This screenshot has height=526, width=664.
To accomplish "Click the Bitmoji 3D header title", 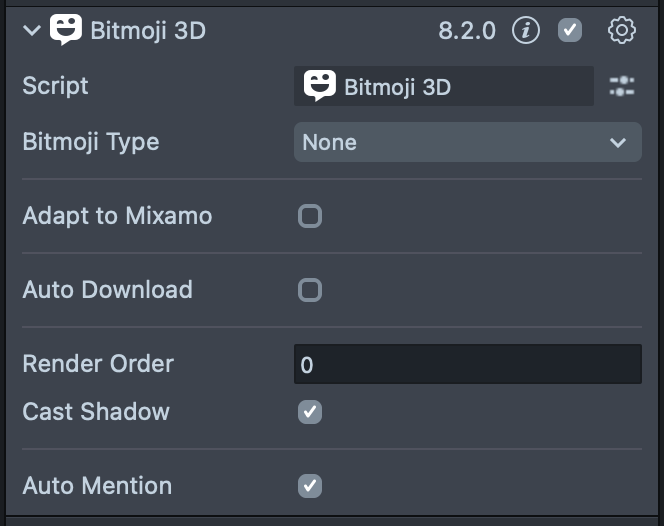I will pyautogui.click(x=148, y=30).
